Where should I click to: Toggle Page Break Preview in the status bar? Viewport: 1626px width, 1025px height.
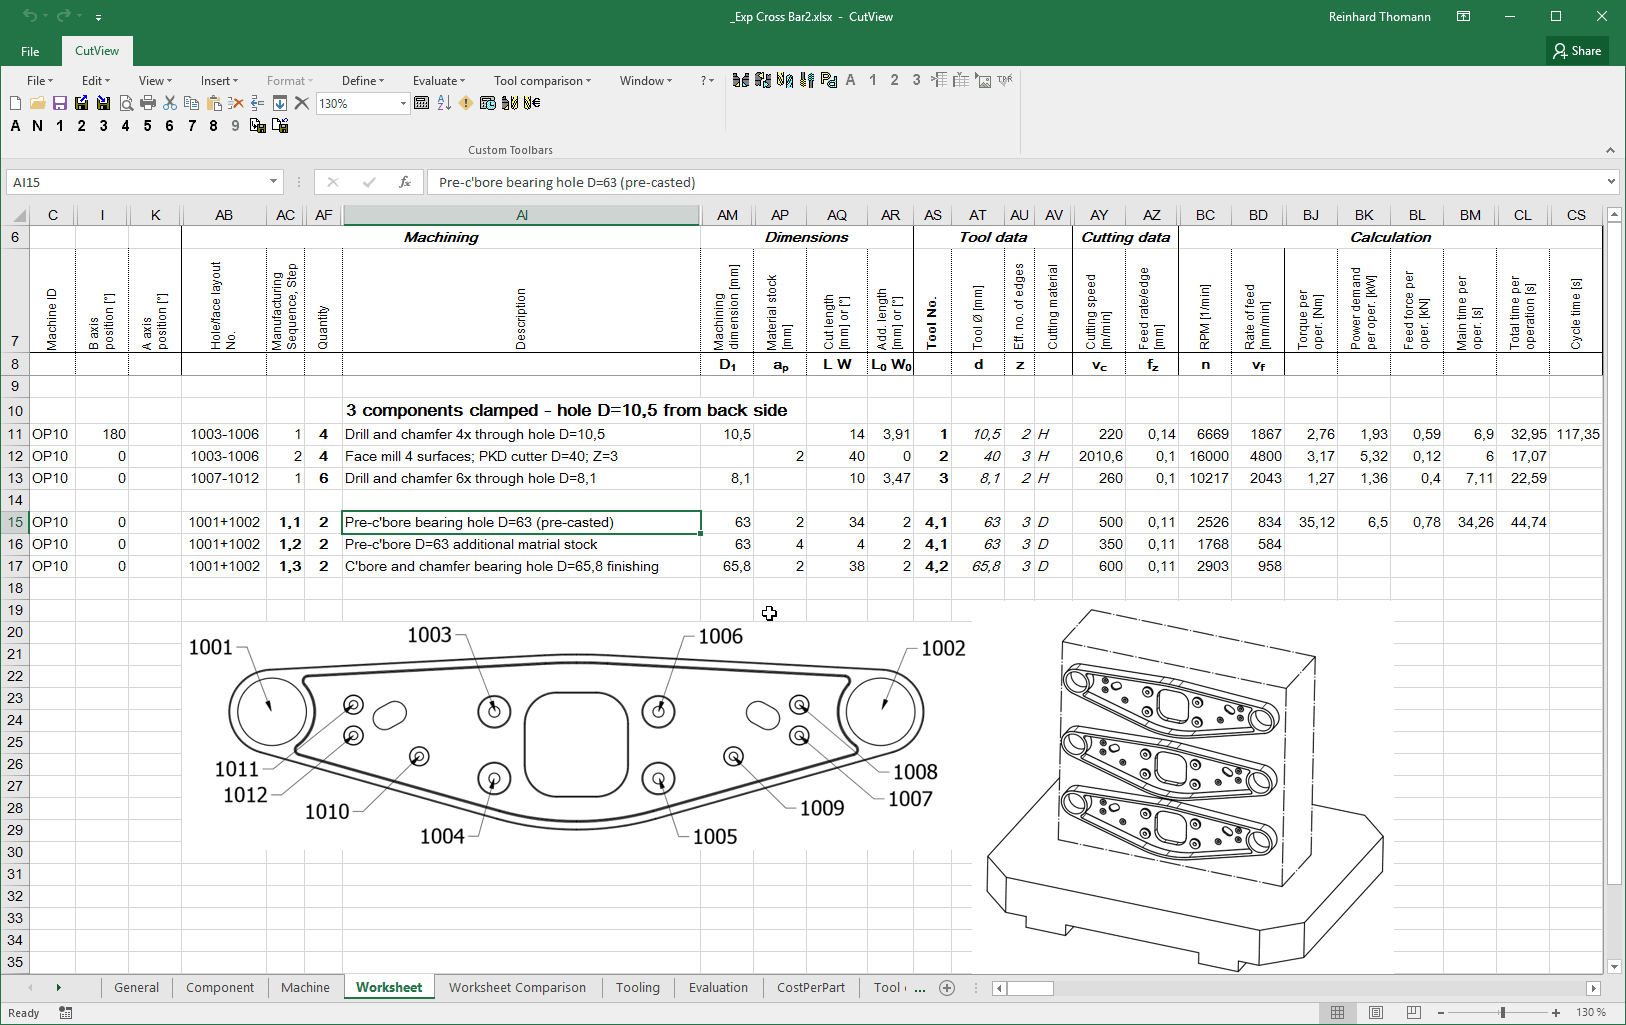click(1413, 1013)
